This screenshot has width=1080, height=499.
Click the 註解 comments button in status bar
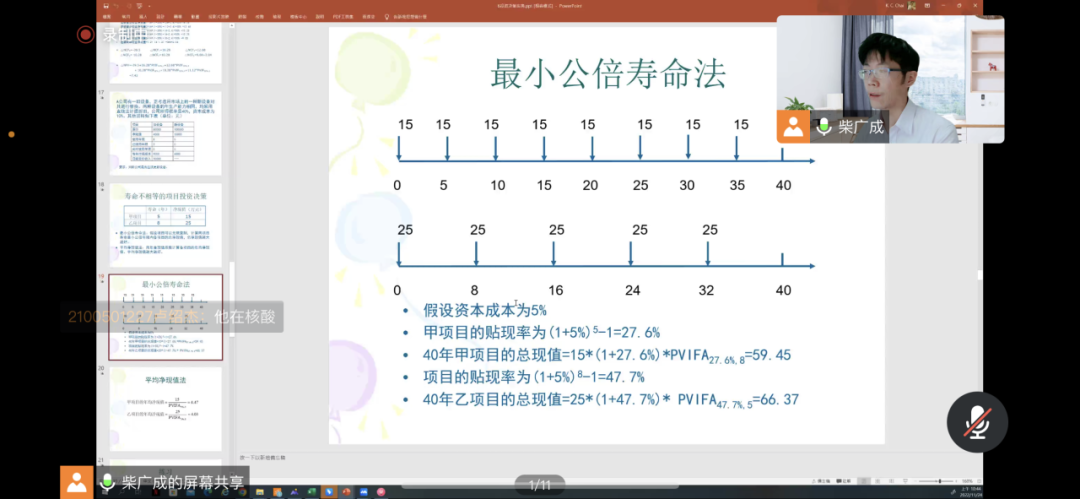tap(844, 481)
